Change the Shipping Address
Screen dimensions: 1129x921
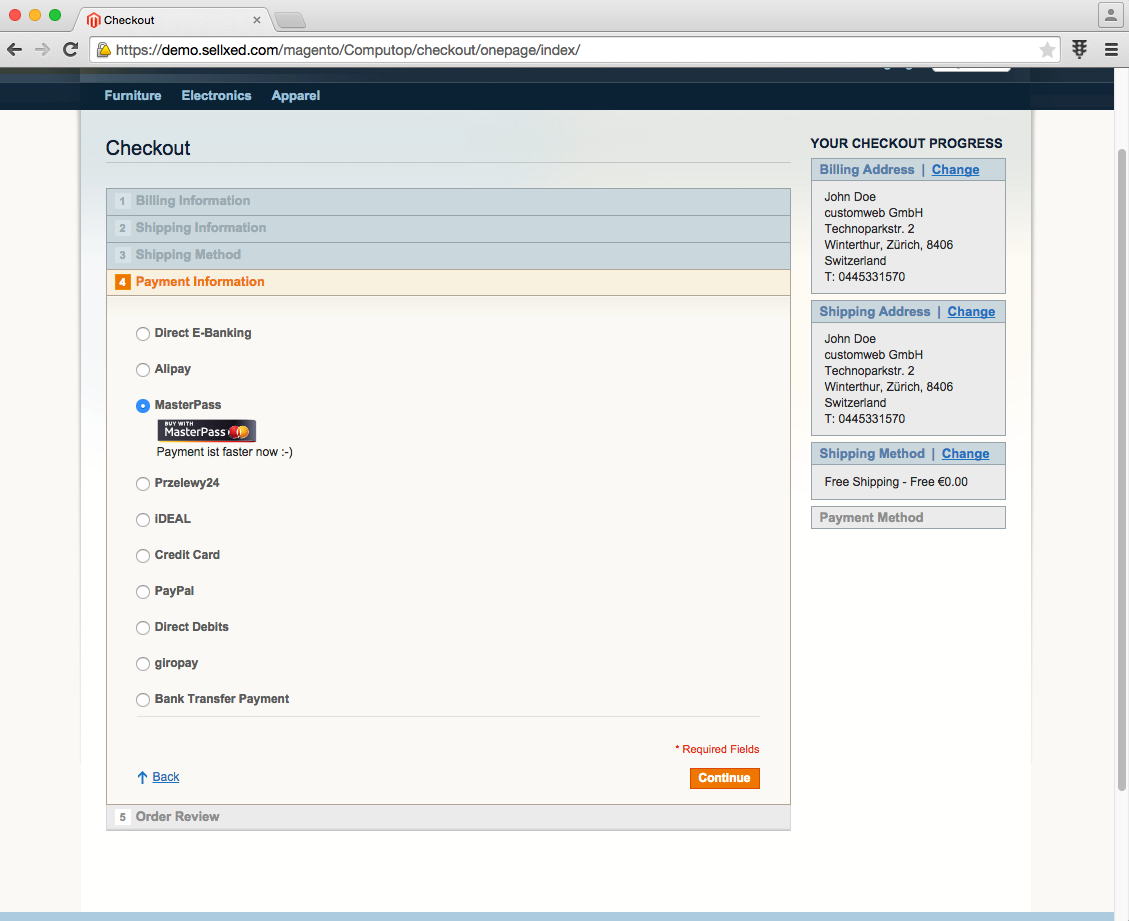pyautogui.click(x=971, y=312)
